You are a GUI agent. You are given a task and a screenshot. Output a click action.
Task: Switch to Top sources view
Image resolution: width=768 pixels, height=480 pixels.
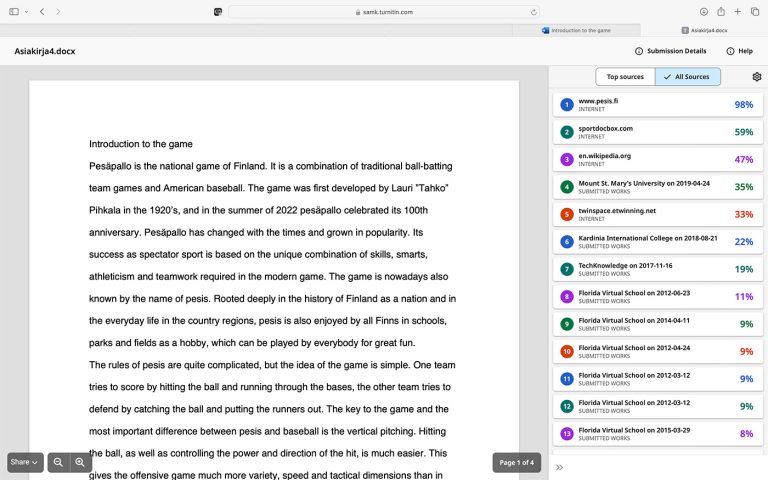coord(625,77)
